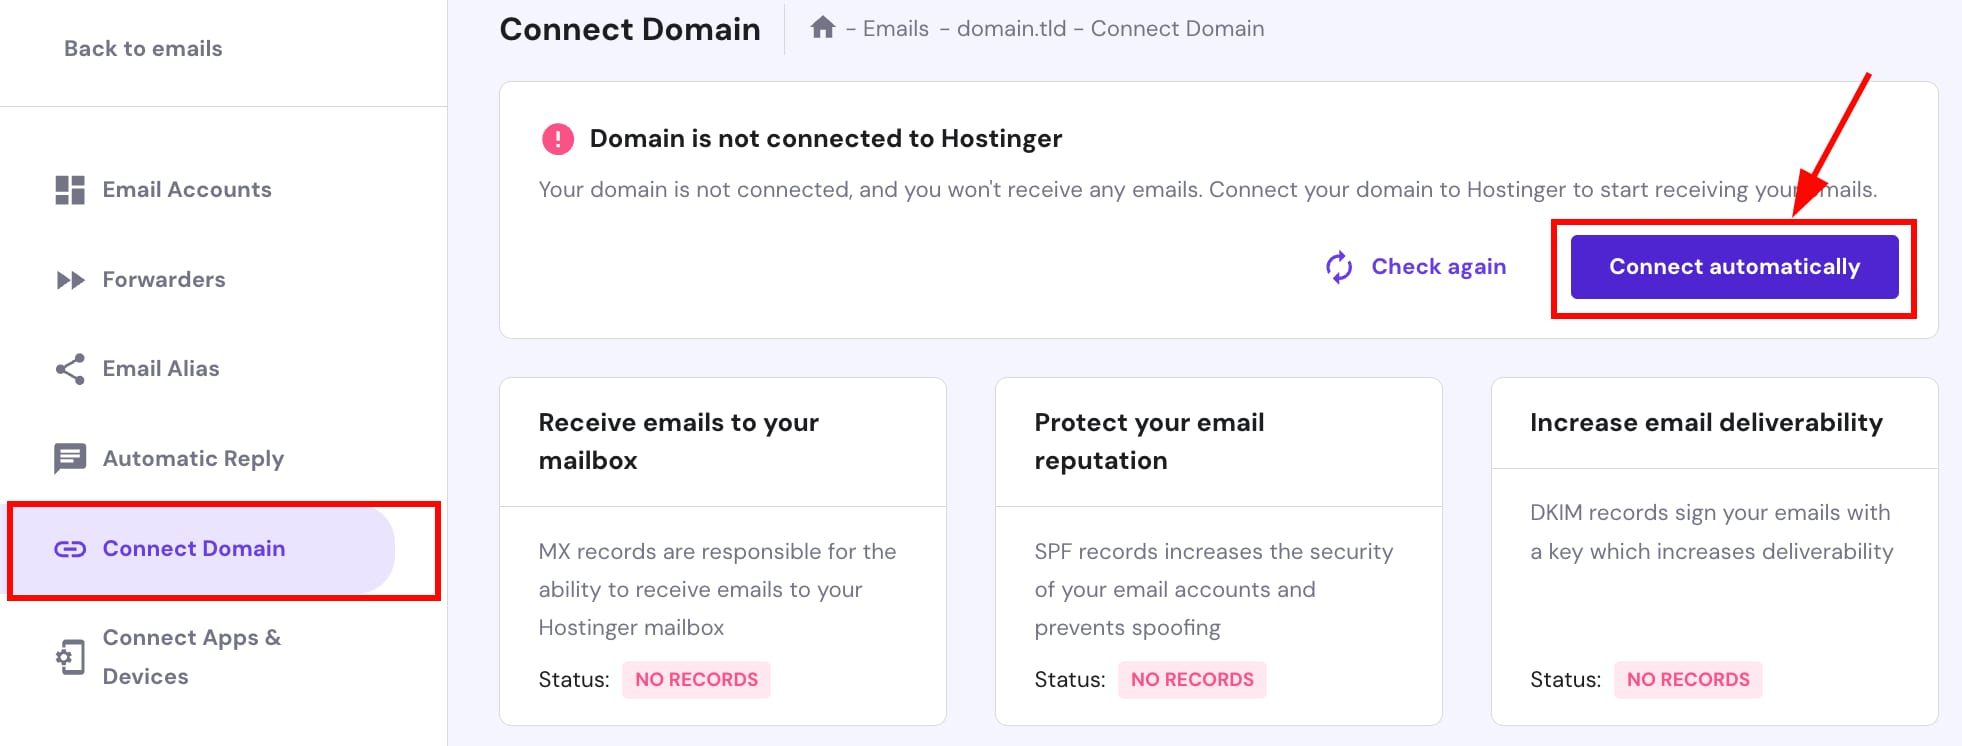Click the home icon in the breadcrumb
The width and height of the screenshot is (1962, 746).
822,28
